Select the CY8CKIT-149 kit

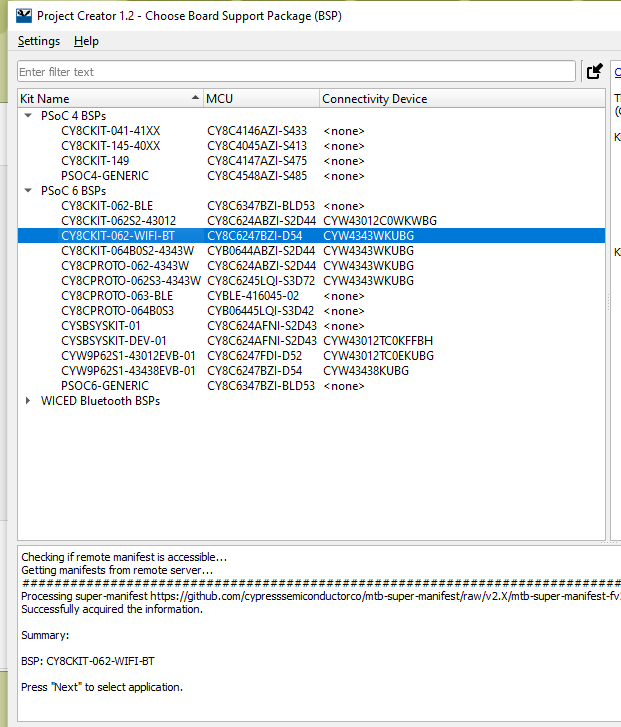[95, 161]
